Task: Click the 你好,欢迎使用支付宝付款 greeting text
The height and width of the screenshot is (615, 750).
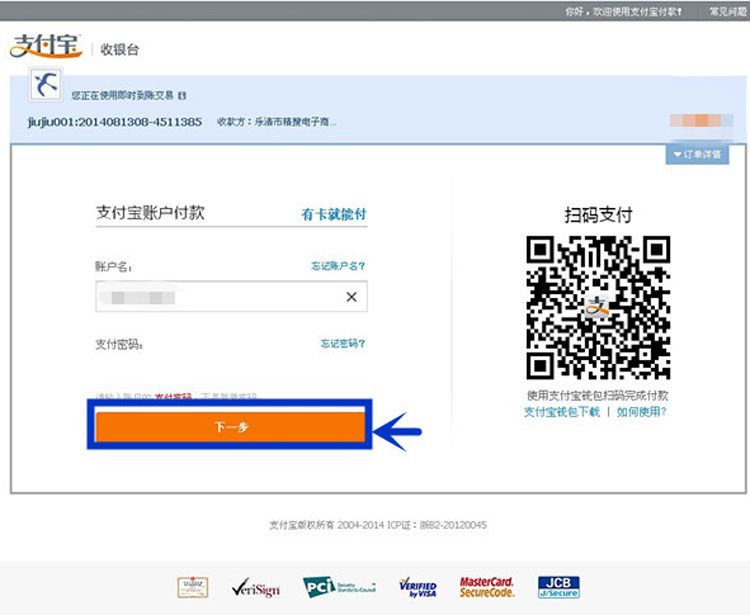Action: 623,11
